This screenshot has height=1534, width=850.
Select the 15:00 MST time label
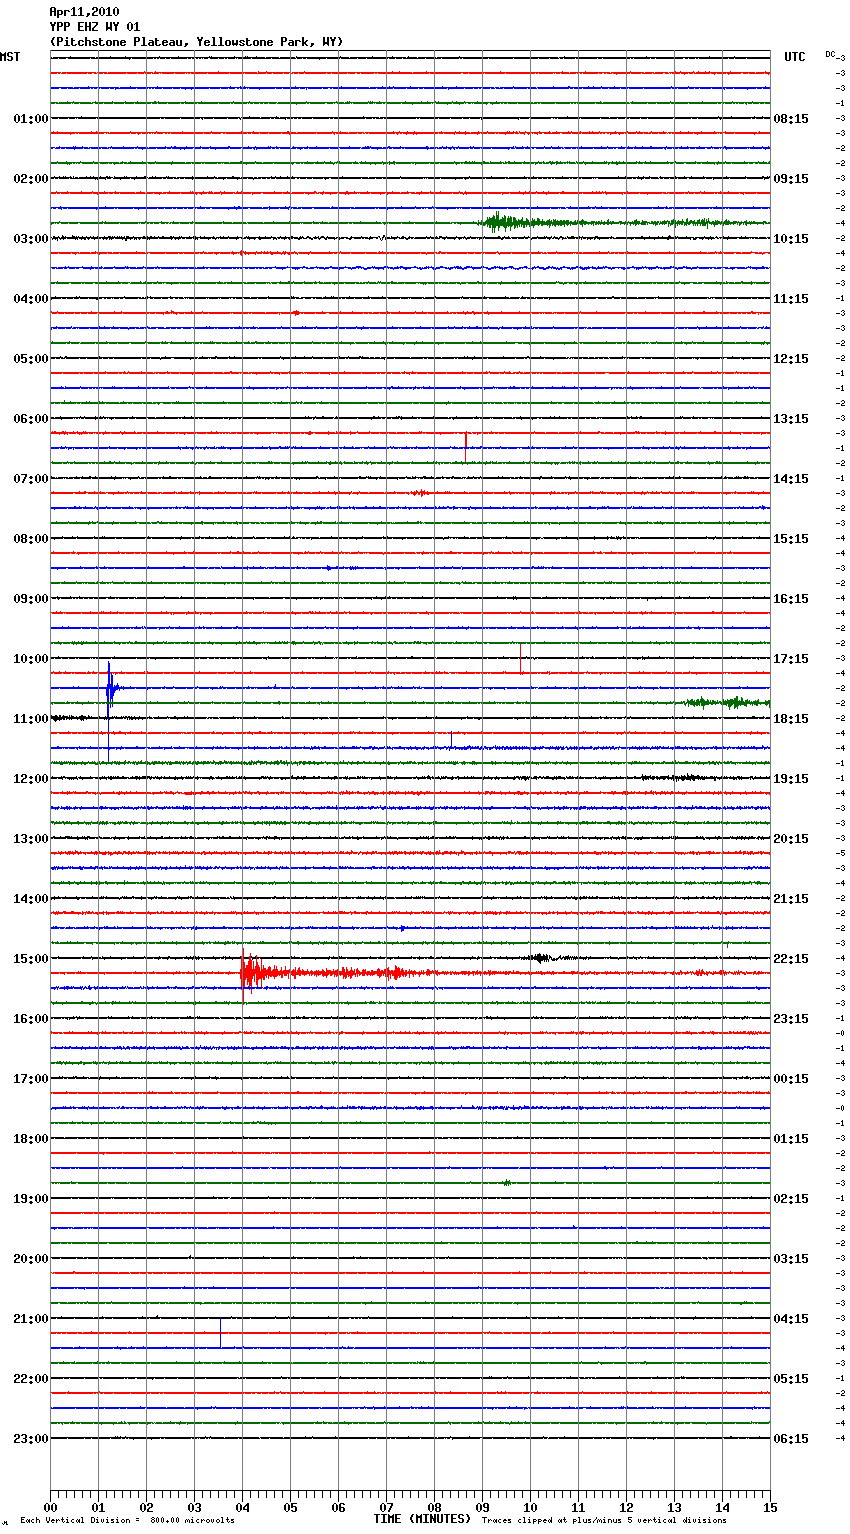(x=31, y=959)
